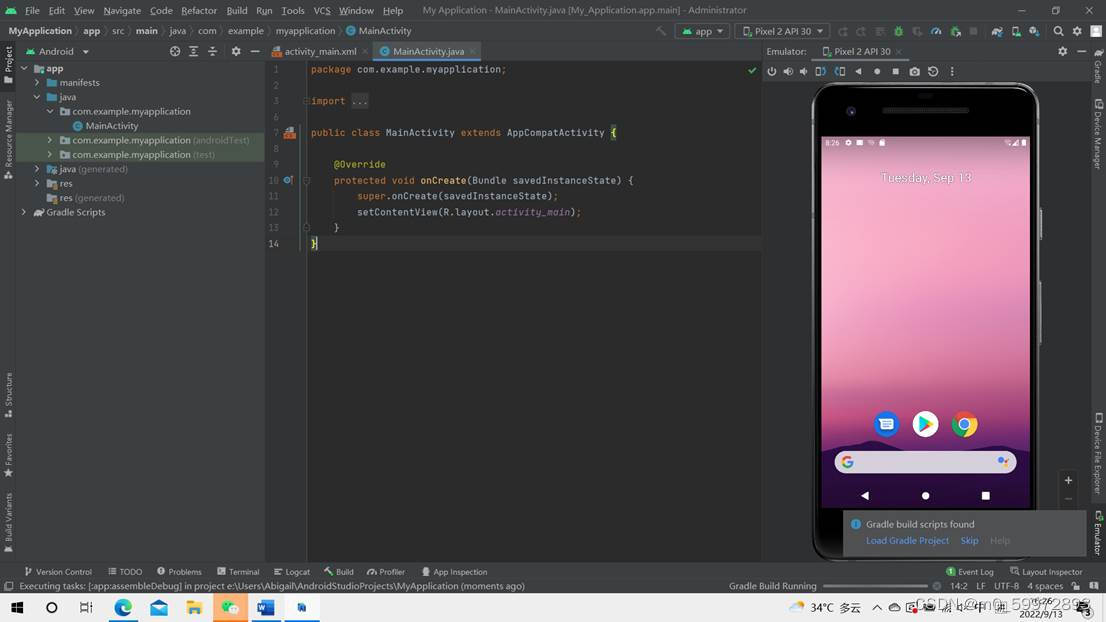Take a screenshot with the emulator camera icon
1106x622 pixels.
coord(913,71)
